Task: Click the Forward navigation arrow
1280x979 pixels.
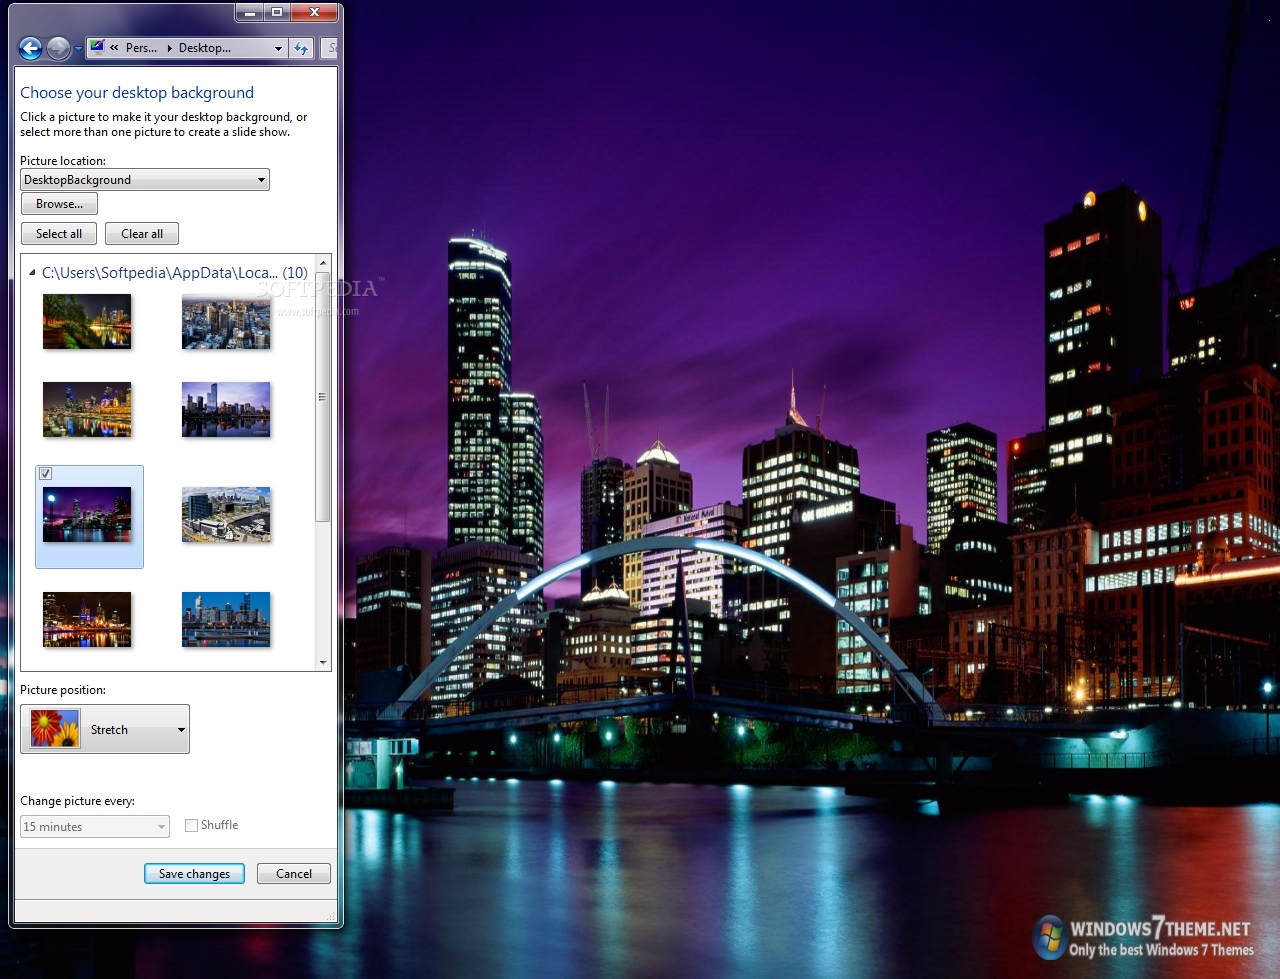Action: pyautogui.click(x=59, y=48)
